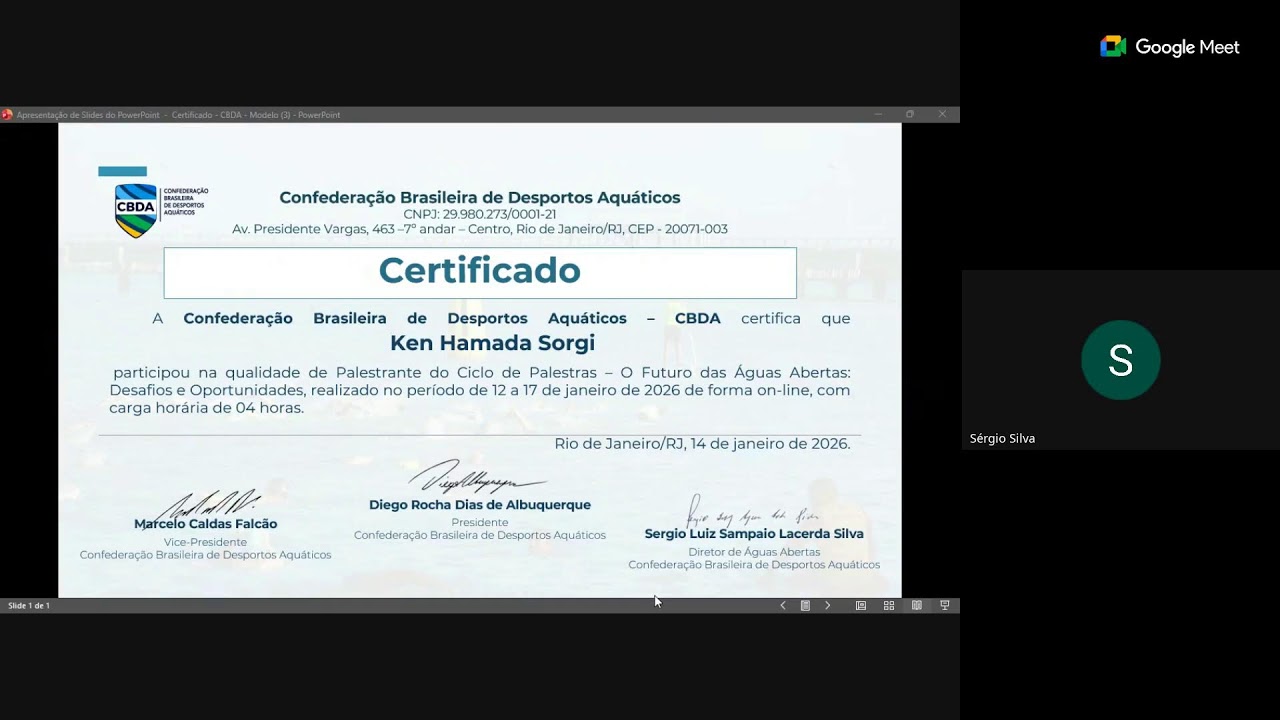Screen dimensions: 1280x720
Task: Restore down the PowerPoint slideshow window
Action: coord(909,114)
